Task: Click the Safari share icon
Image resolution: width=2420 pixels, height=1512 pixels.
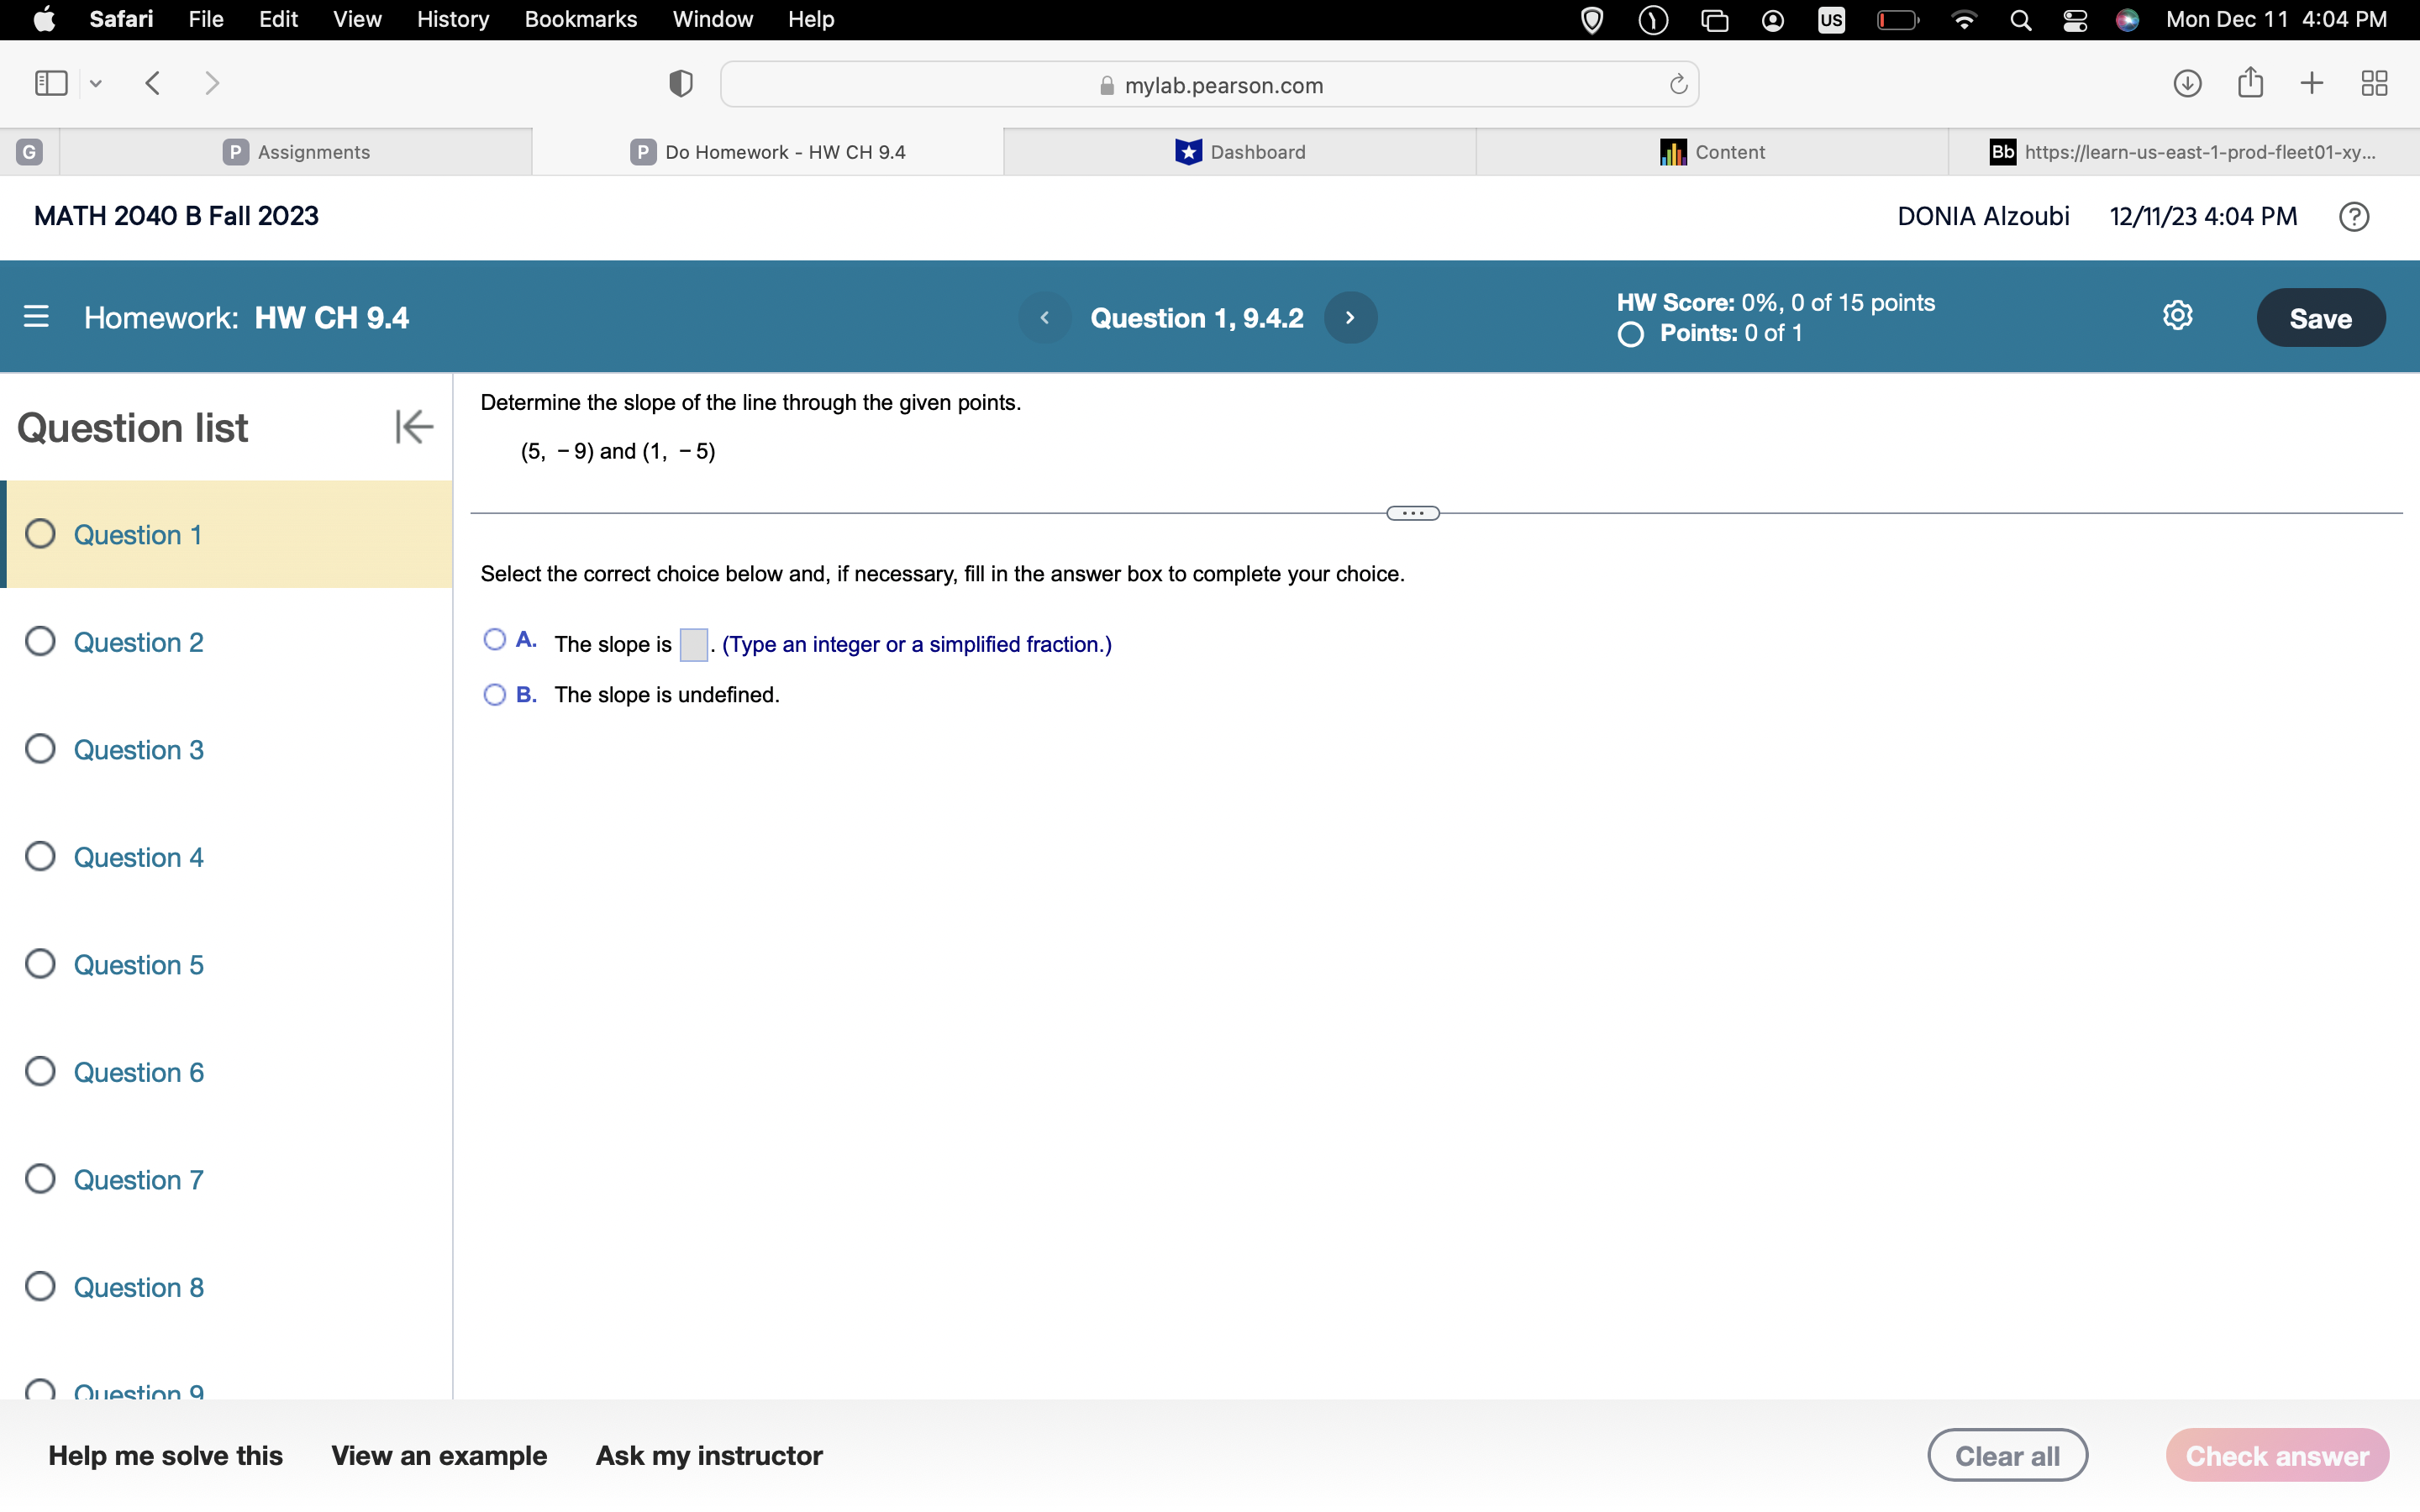Action: (2250, 83)
